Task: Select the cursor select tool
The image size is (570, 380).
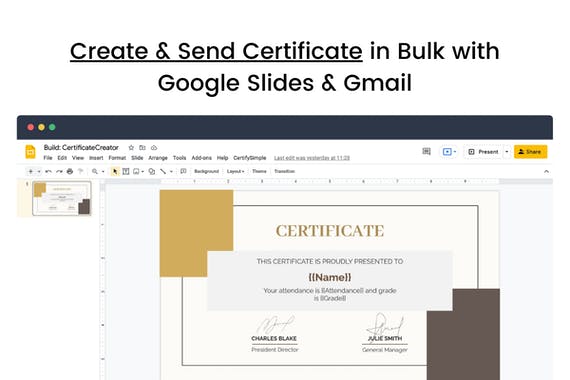Action: click(115, 171)
